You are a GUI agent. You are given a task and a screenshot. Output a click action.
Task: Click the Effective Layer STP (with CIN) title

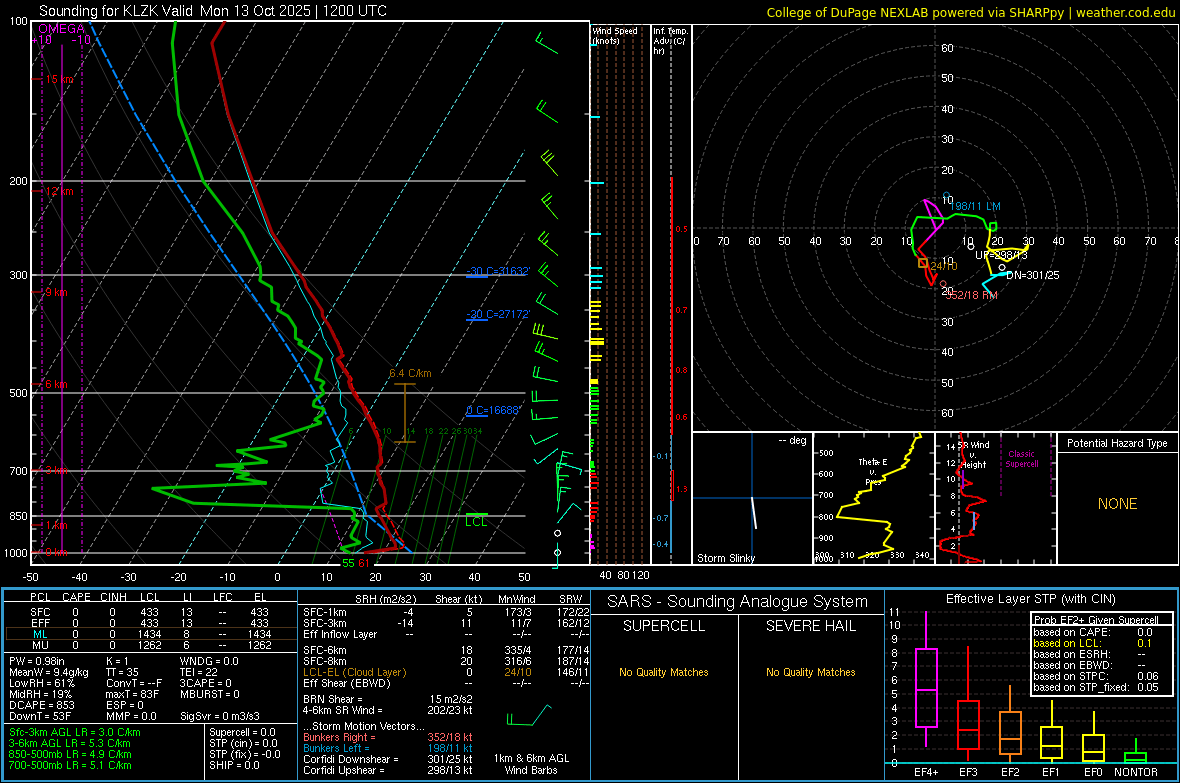tap(1030, 599)
